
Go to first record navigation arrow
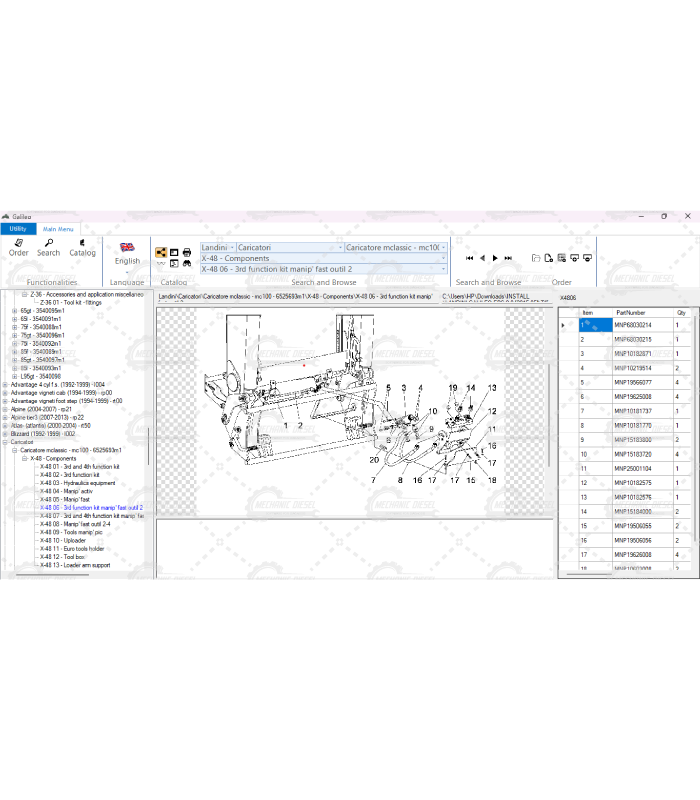469,258
